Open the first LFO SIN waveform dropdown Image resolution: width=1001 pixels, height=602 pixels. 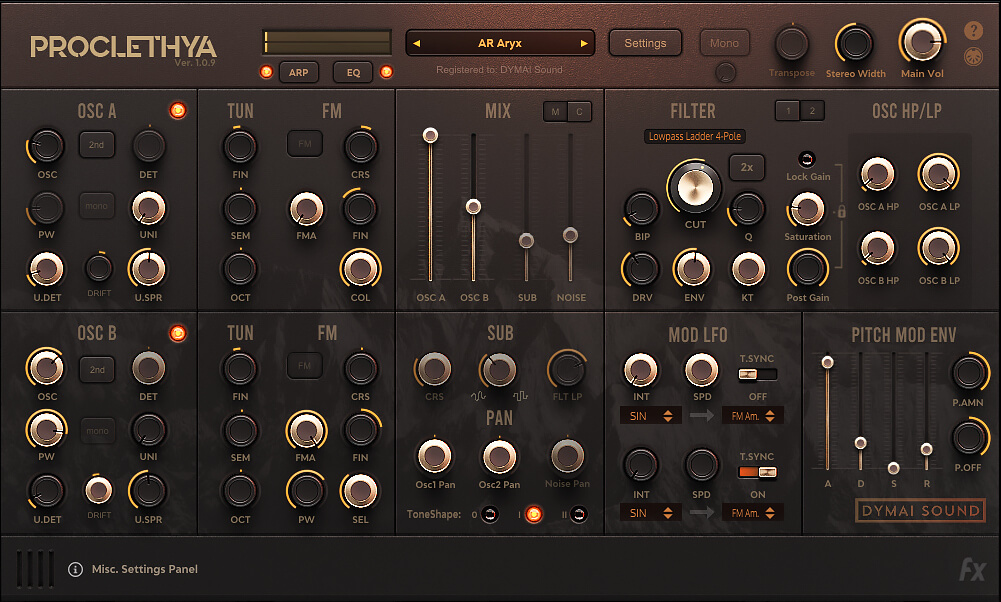point(650,415)
